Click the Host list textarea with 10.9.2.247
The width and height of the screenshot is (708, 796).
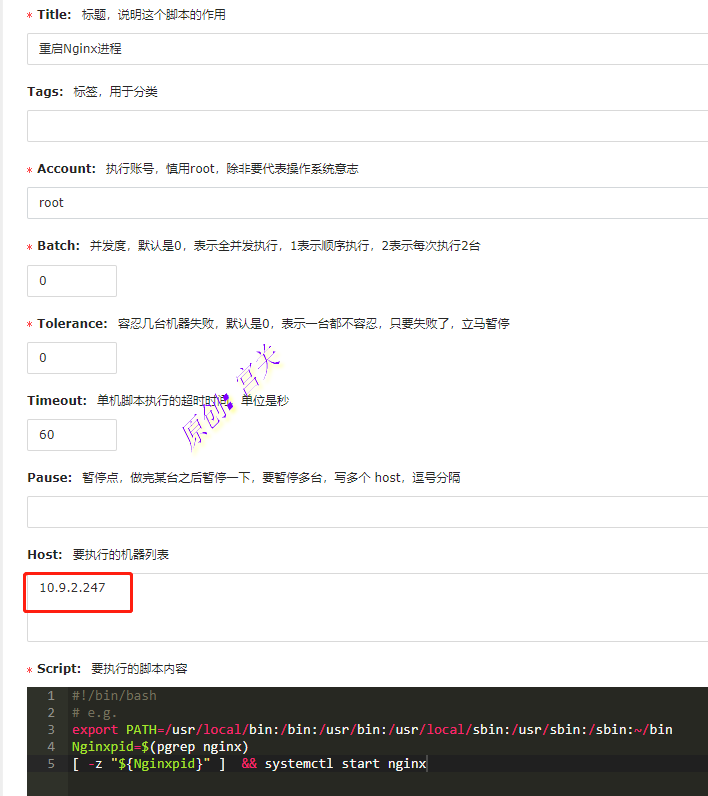click(x=360, y=606)
